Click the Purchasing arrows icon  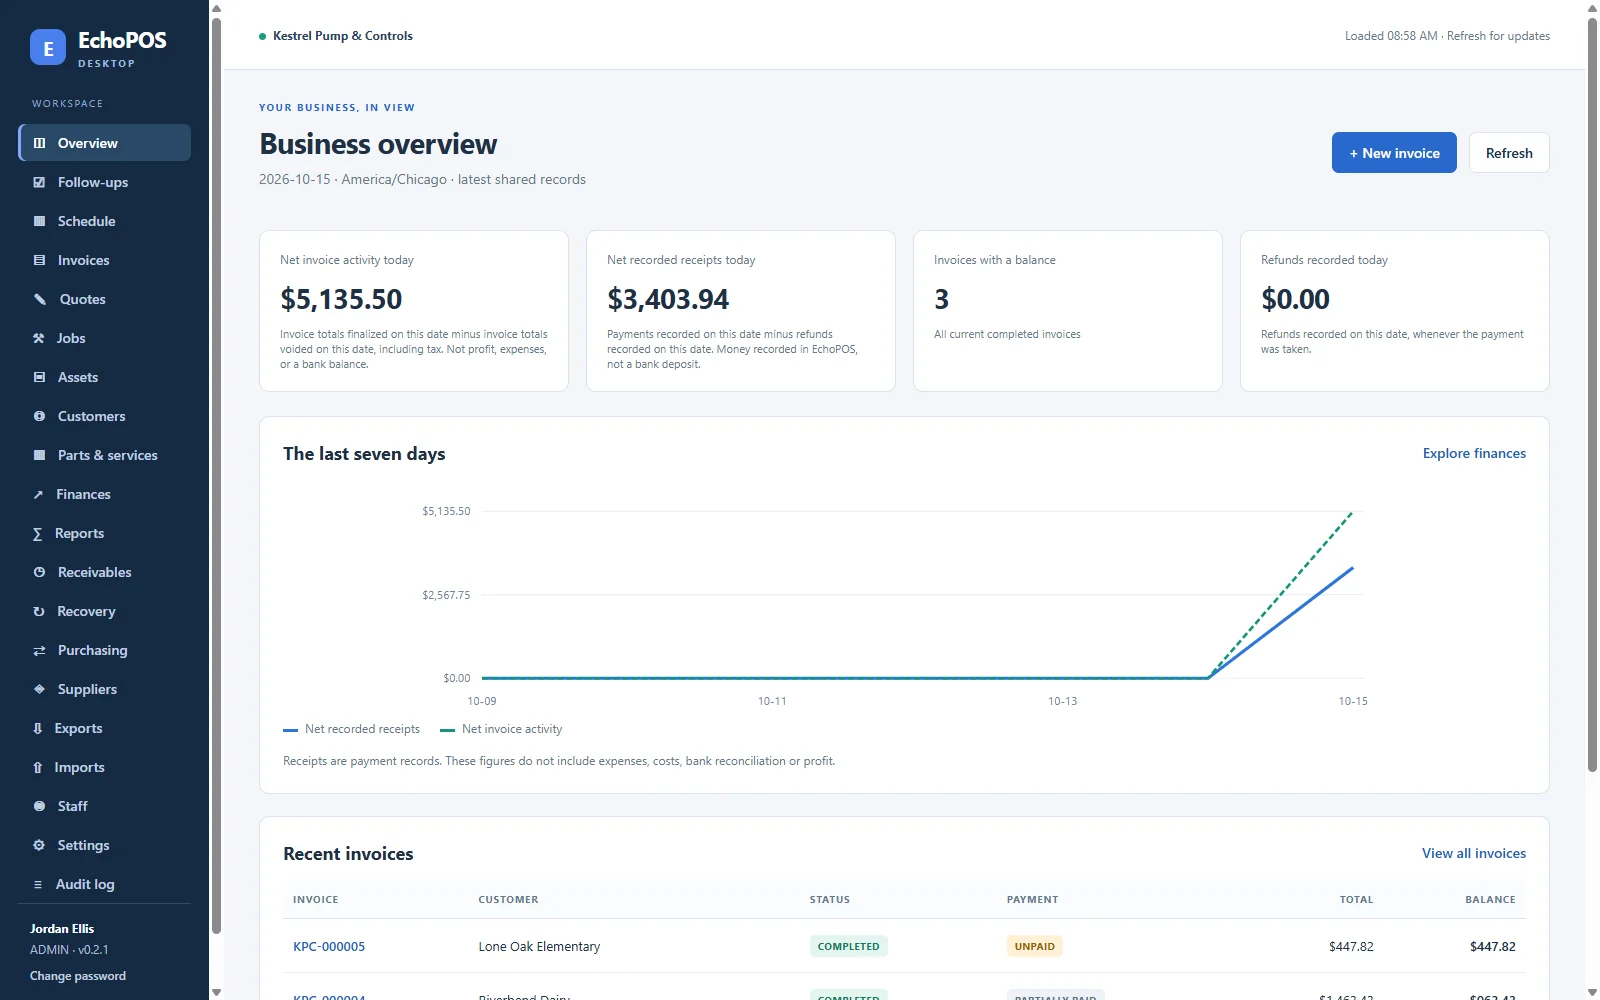[x=39, y=650]
